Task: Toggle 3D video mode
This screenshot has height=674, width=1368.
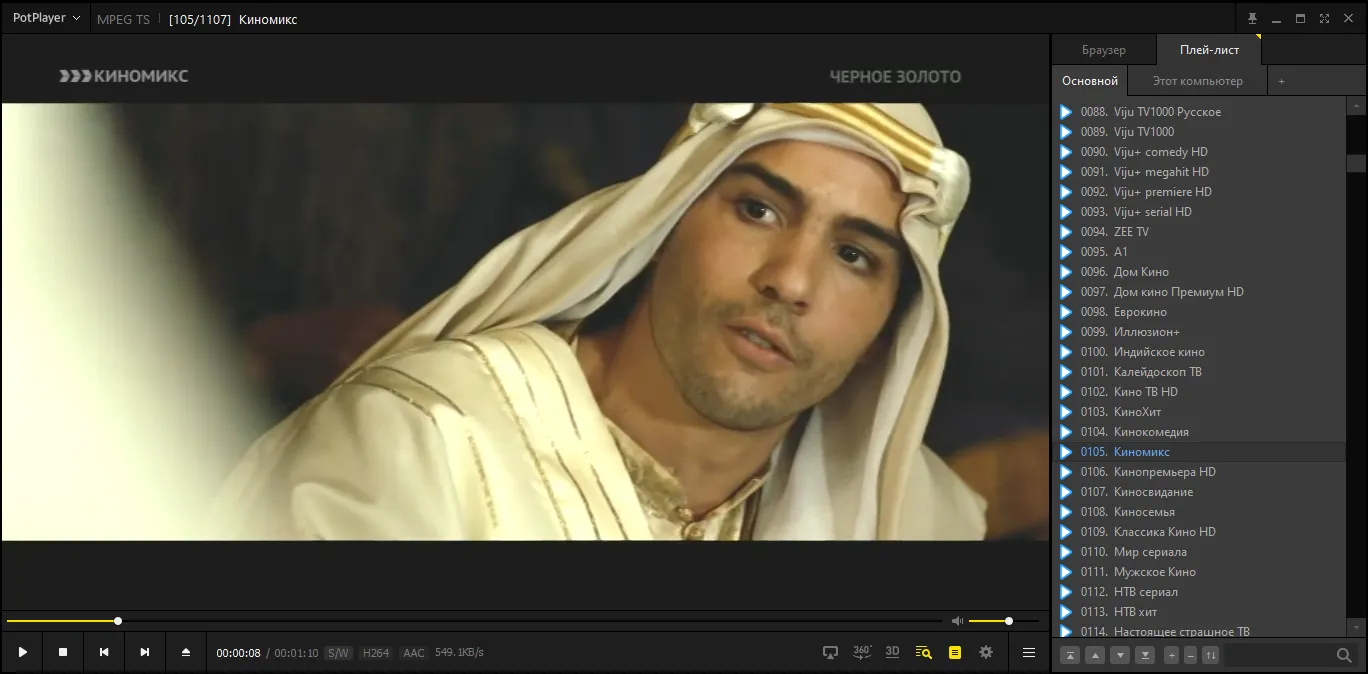Action: pyautogui.click(x=892, y=651)
